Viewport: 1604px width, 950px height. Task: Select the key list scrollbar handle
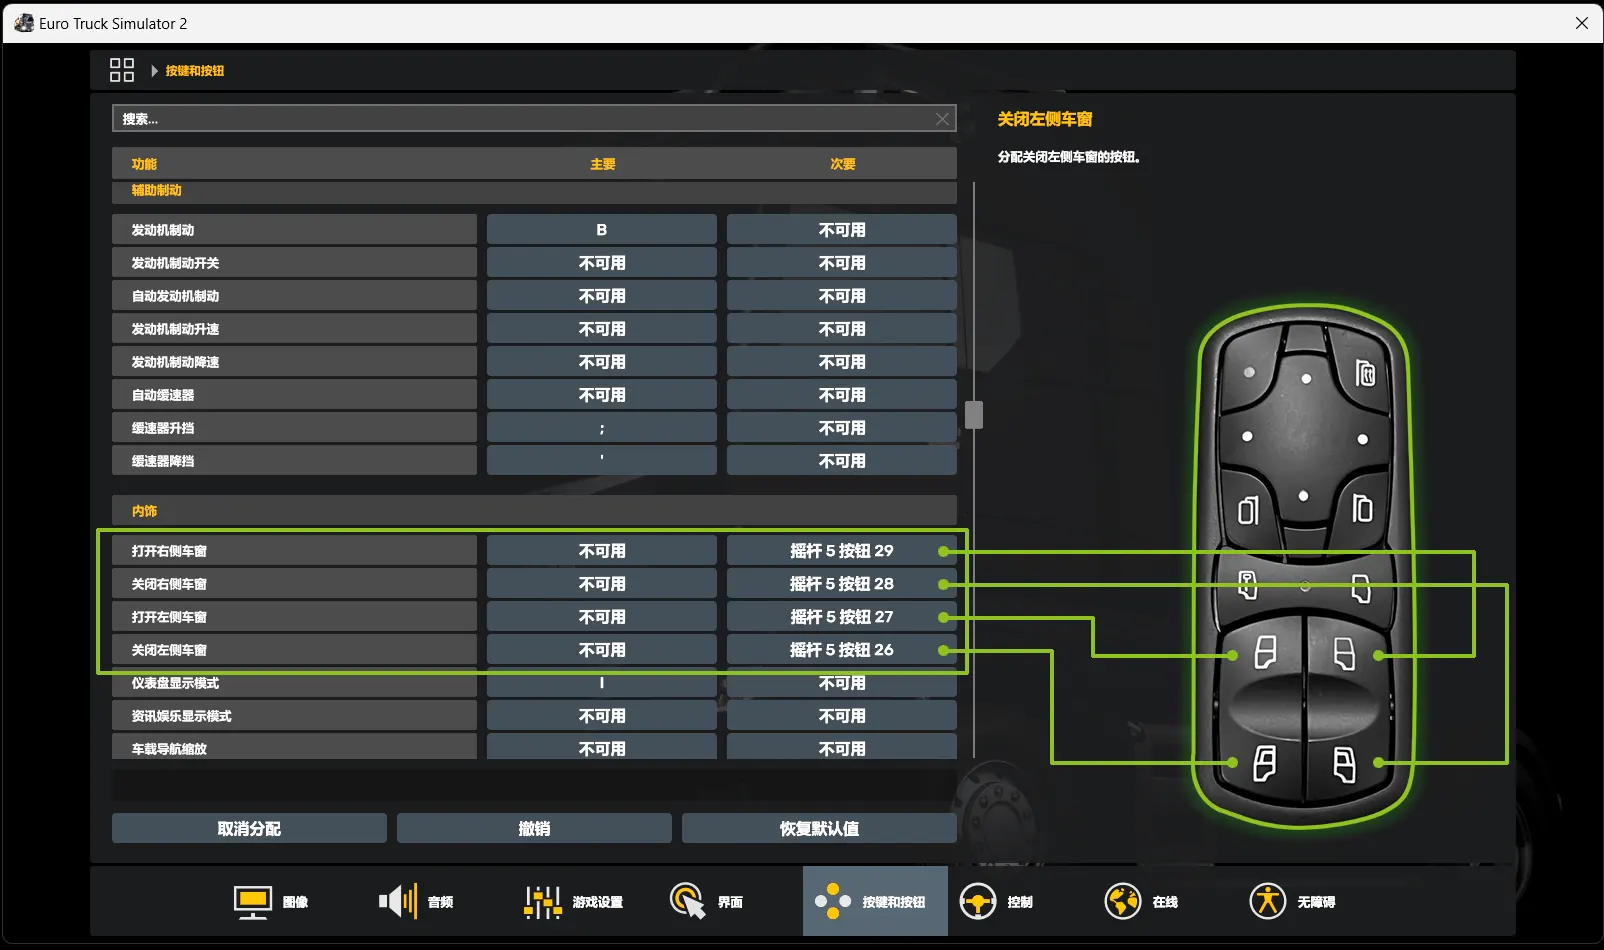tap(974, 414)
